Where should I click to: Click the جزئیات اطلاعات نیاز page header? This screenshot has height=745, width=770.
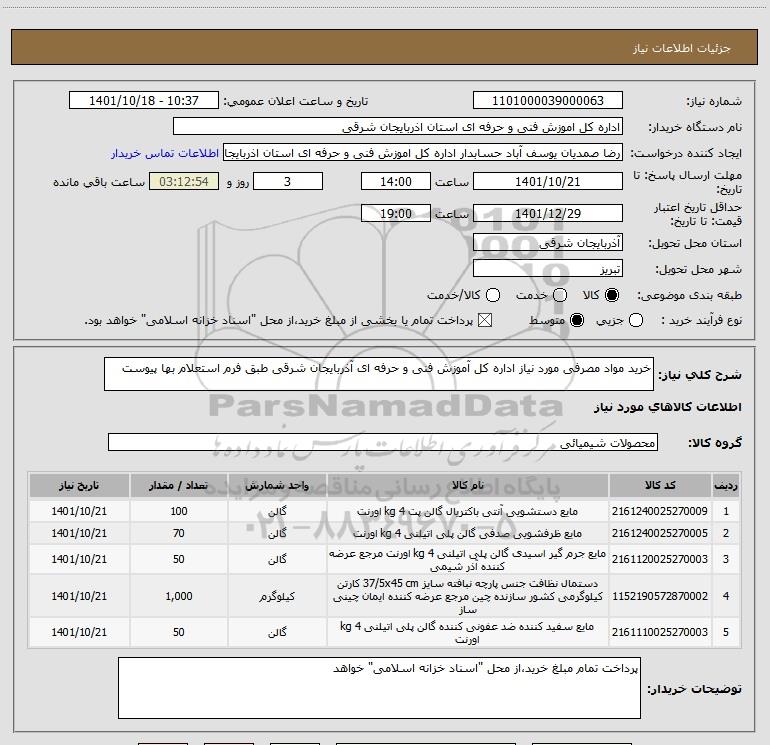pyautogui.click(x=681, y=48)
